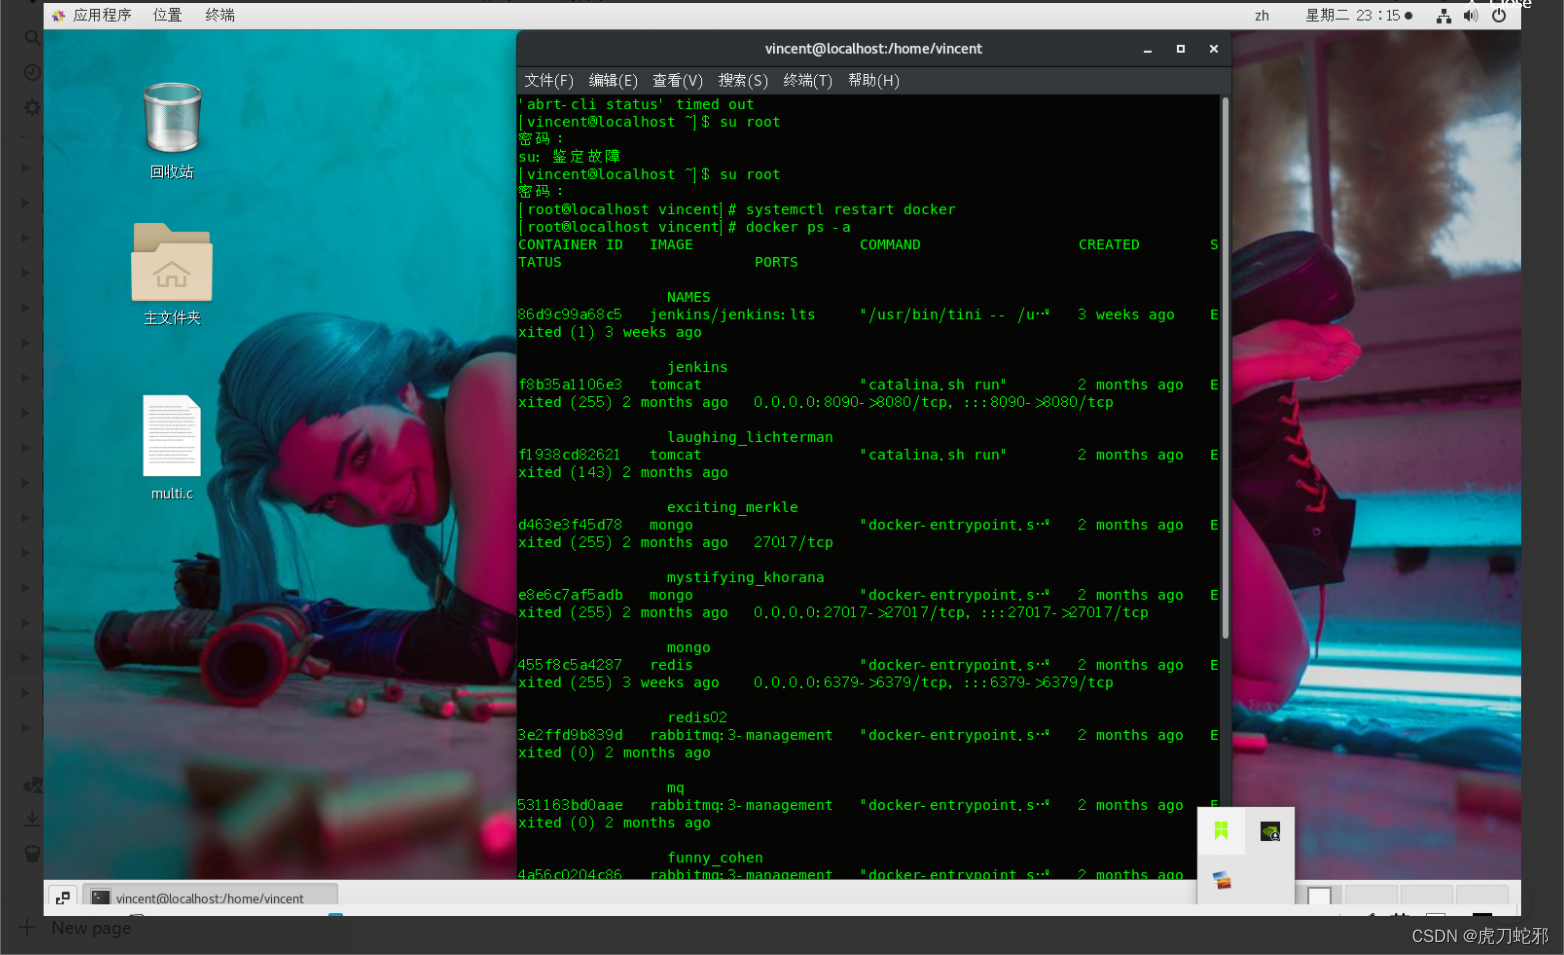Click the terminal vertical scrollbar
This screenshot has height=955, width=1564.
point(1225,367)
